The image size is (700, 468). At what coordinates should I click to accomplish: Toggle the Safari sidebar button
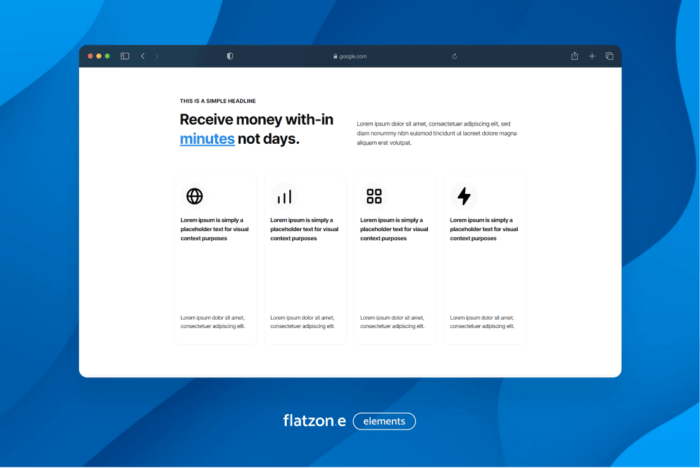coord(125,56)
